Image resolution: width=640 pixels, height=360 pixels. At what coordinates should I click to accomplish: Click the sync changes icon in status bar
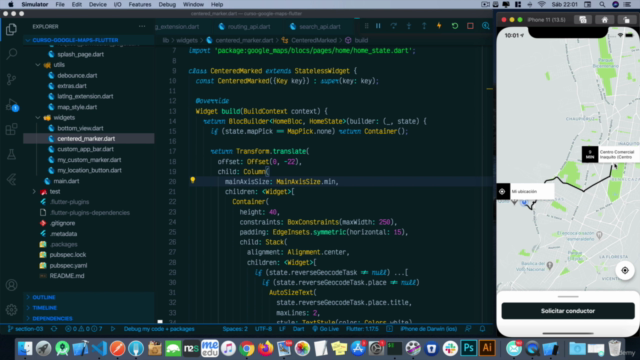[x=54, y=329]
